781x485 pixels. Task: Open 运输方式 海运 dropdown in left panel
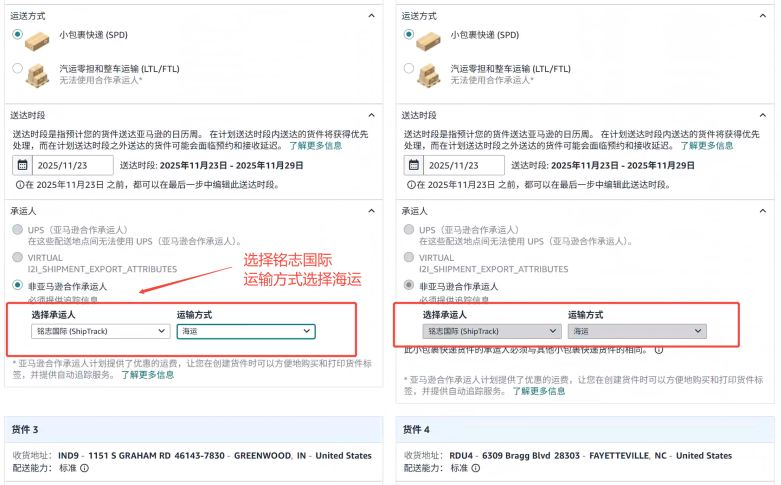(x=246, y=331)
